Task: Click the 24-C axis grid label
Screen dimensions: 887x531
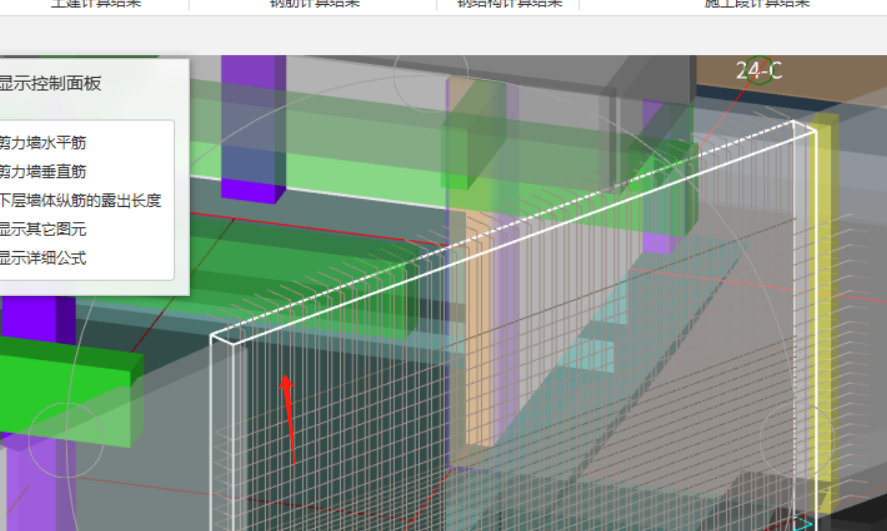Action: click(x=759, y=71)
